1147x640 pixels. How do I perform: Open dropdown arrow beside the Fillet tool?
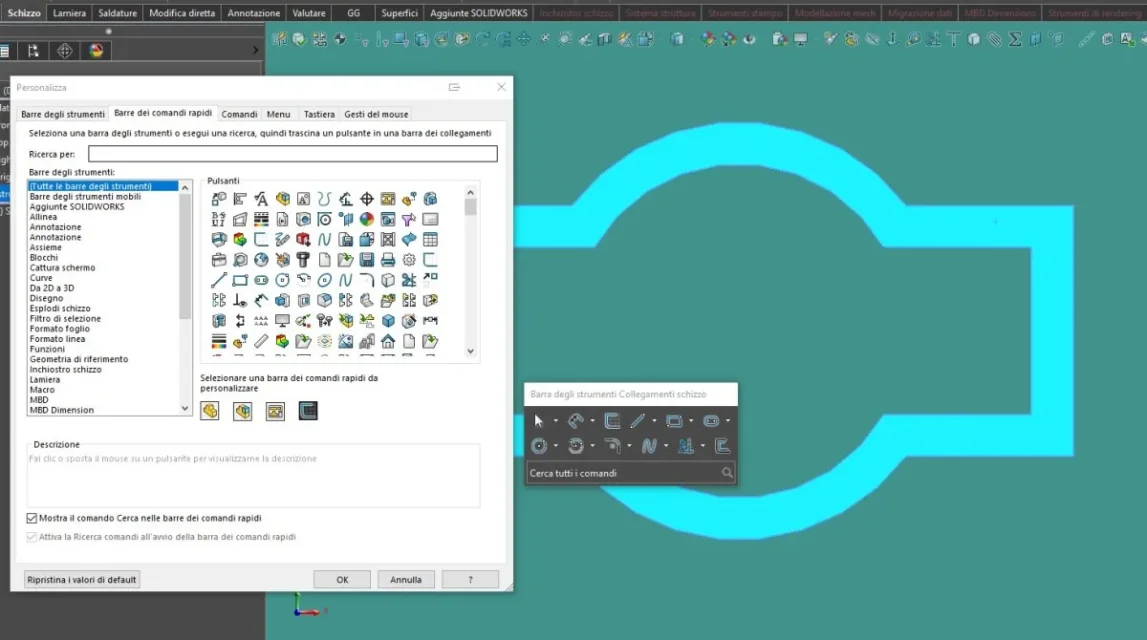click(x=629, y=445)
